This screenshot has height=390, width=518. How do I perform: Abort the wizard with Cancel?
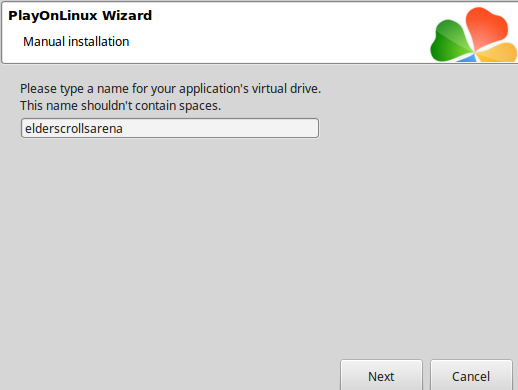tap(471, 375)
